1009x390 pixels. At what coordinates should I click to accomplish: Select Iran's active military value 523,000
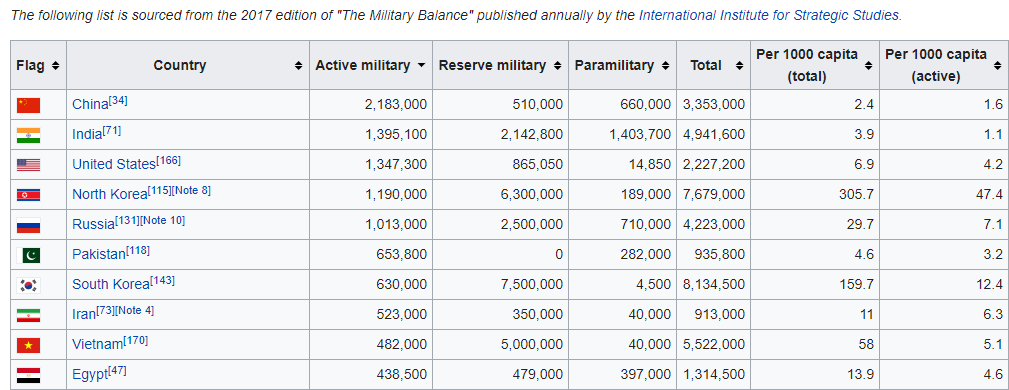[402, 315]
